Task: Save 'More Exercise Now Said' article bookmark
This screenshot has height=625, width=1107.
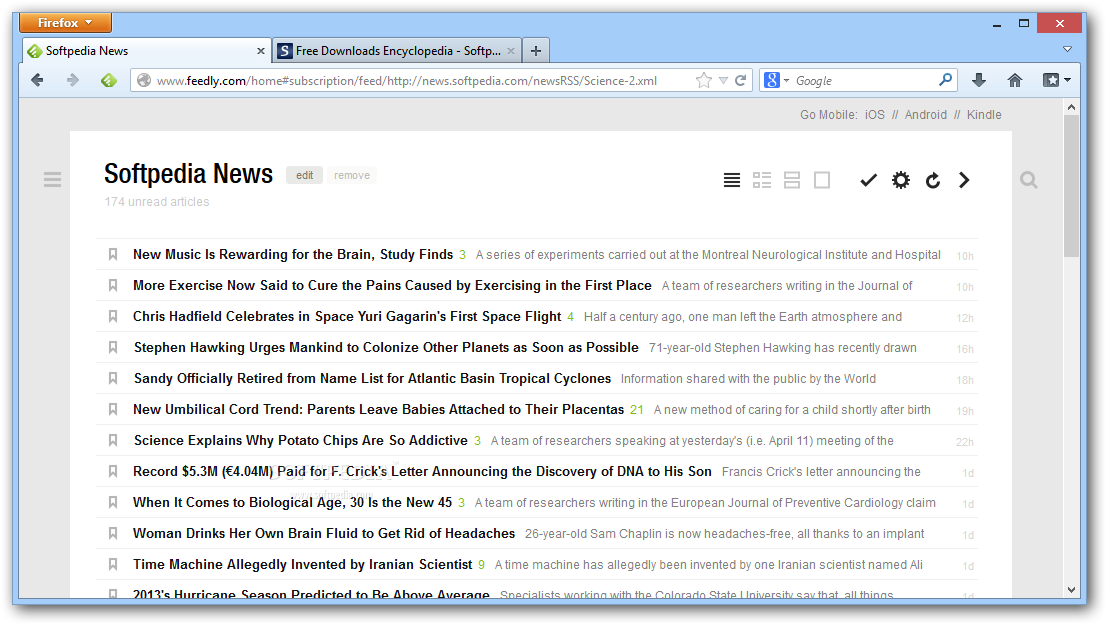Action: (x=112, y=285)
